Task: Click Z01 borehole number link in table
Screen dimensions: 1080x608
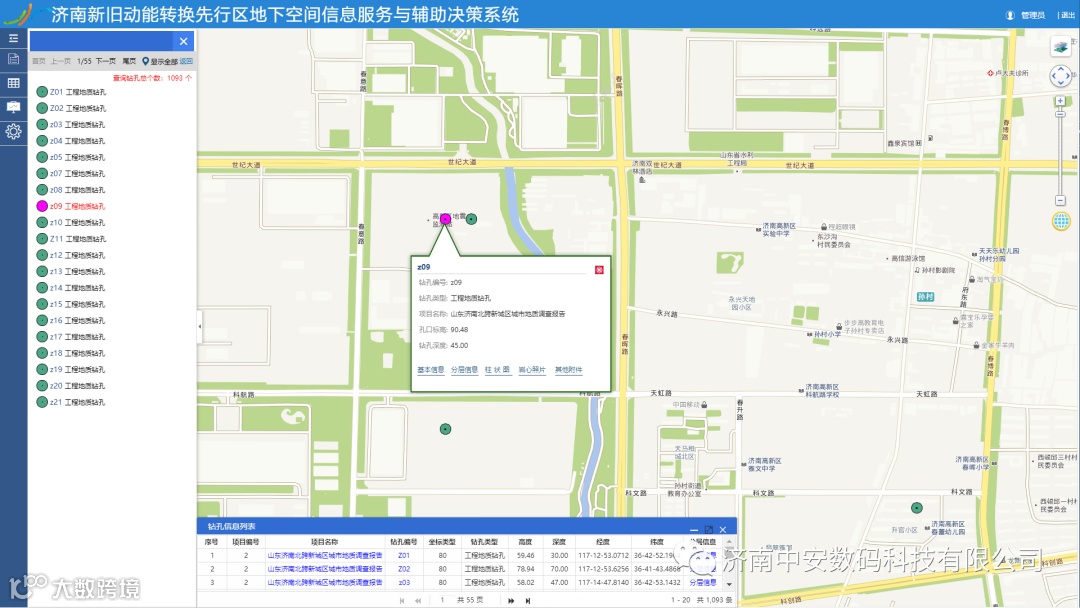Action: tap(404, 556)
